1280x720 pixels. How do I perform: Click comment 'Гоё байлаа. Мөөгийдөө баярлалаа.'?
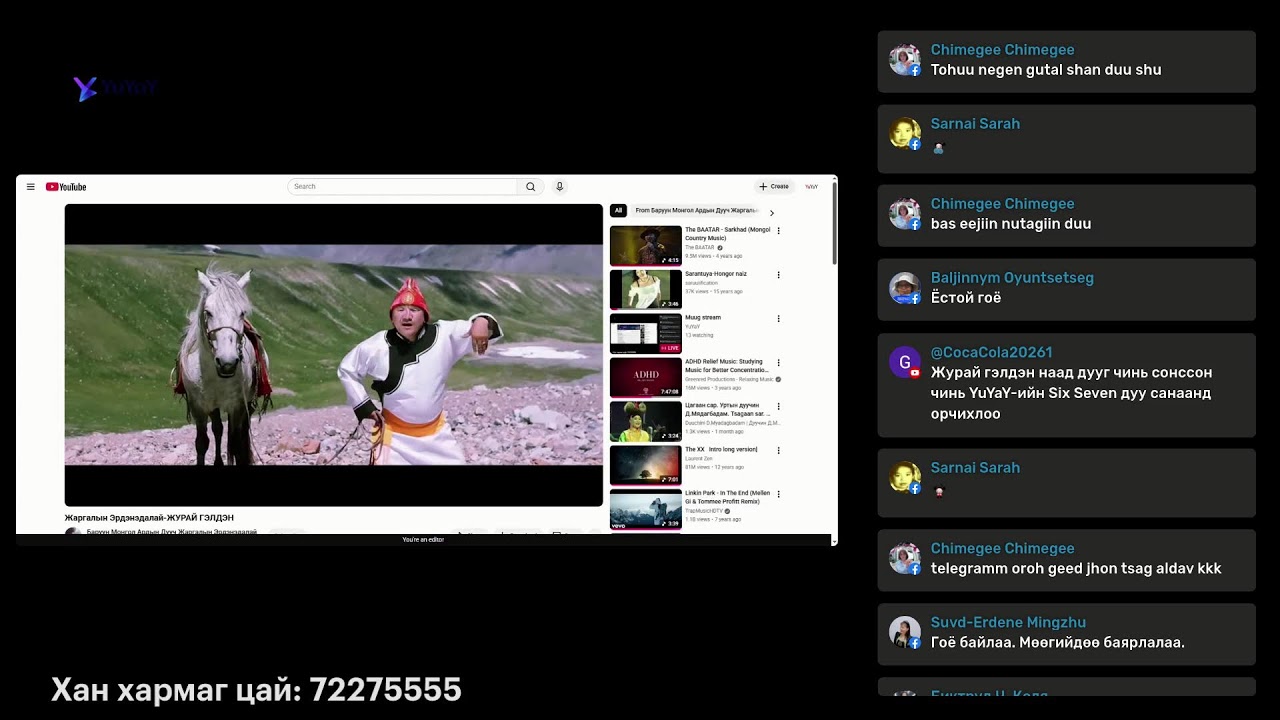(x=1058, y=642)
